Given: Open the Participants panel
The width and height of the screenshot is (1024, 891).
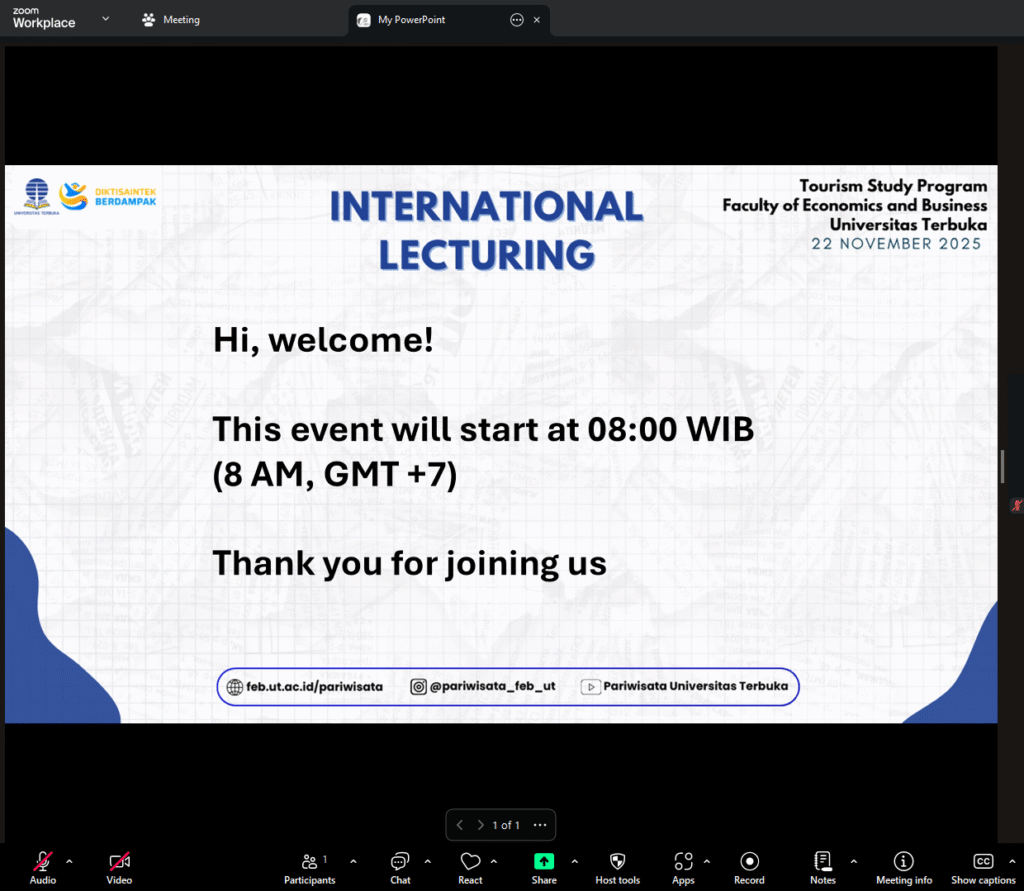Looking at the screenshot, I should [x=309, y=867].
